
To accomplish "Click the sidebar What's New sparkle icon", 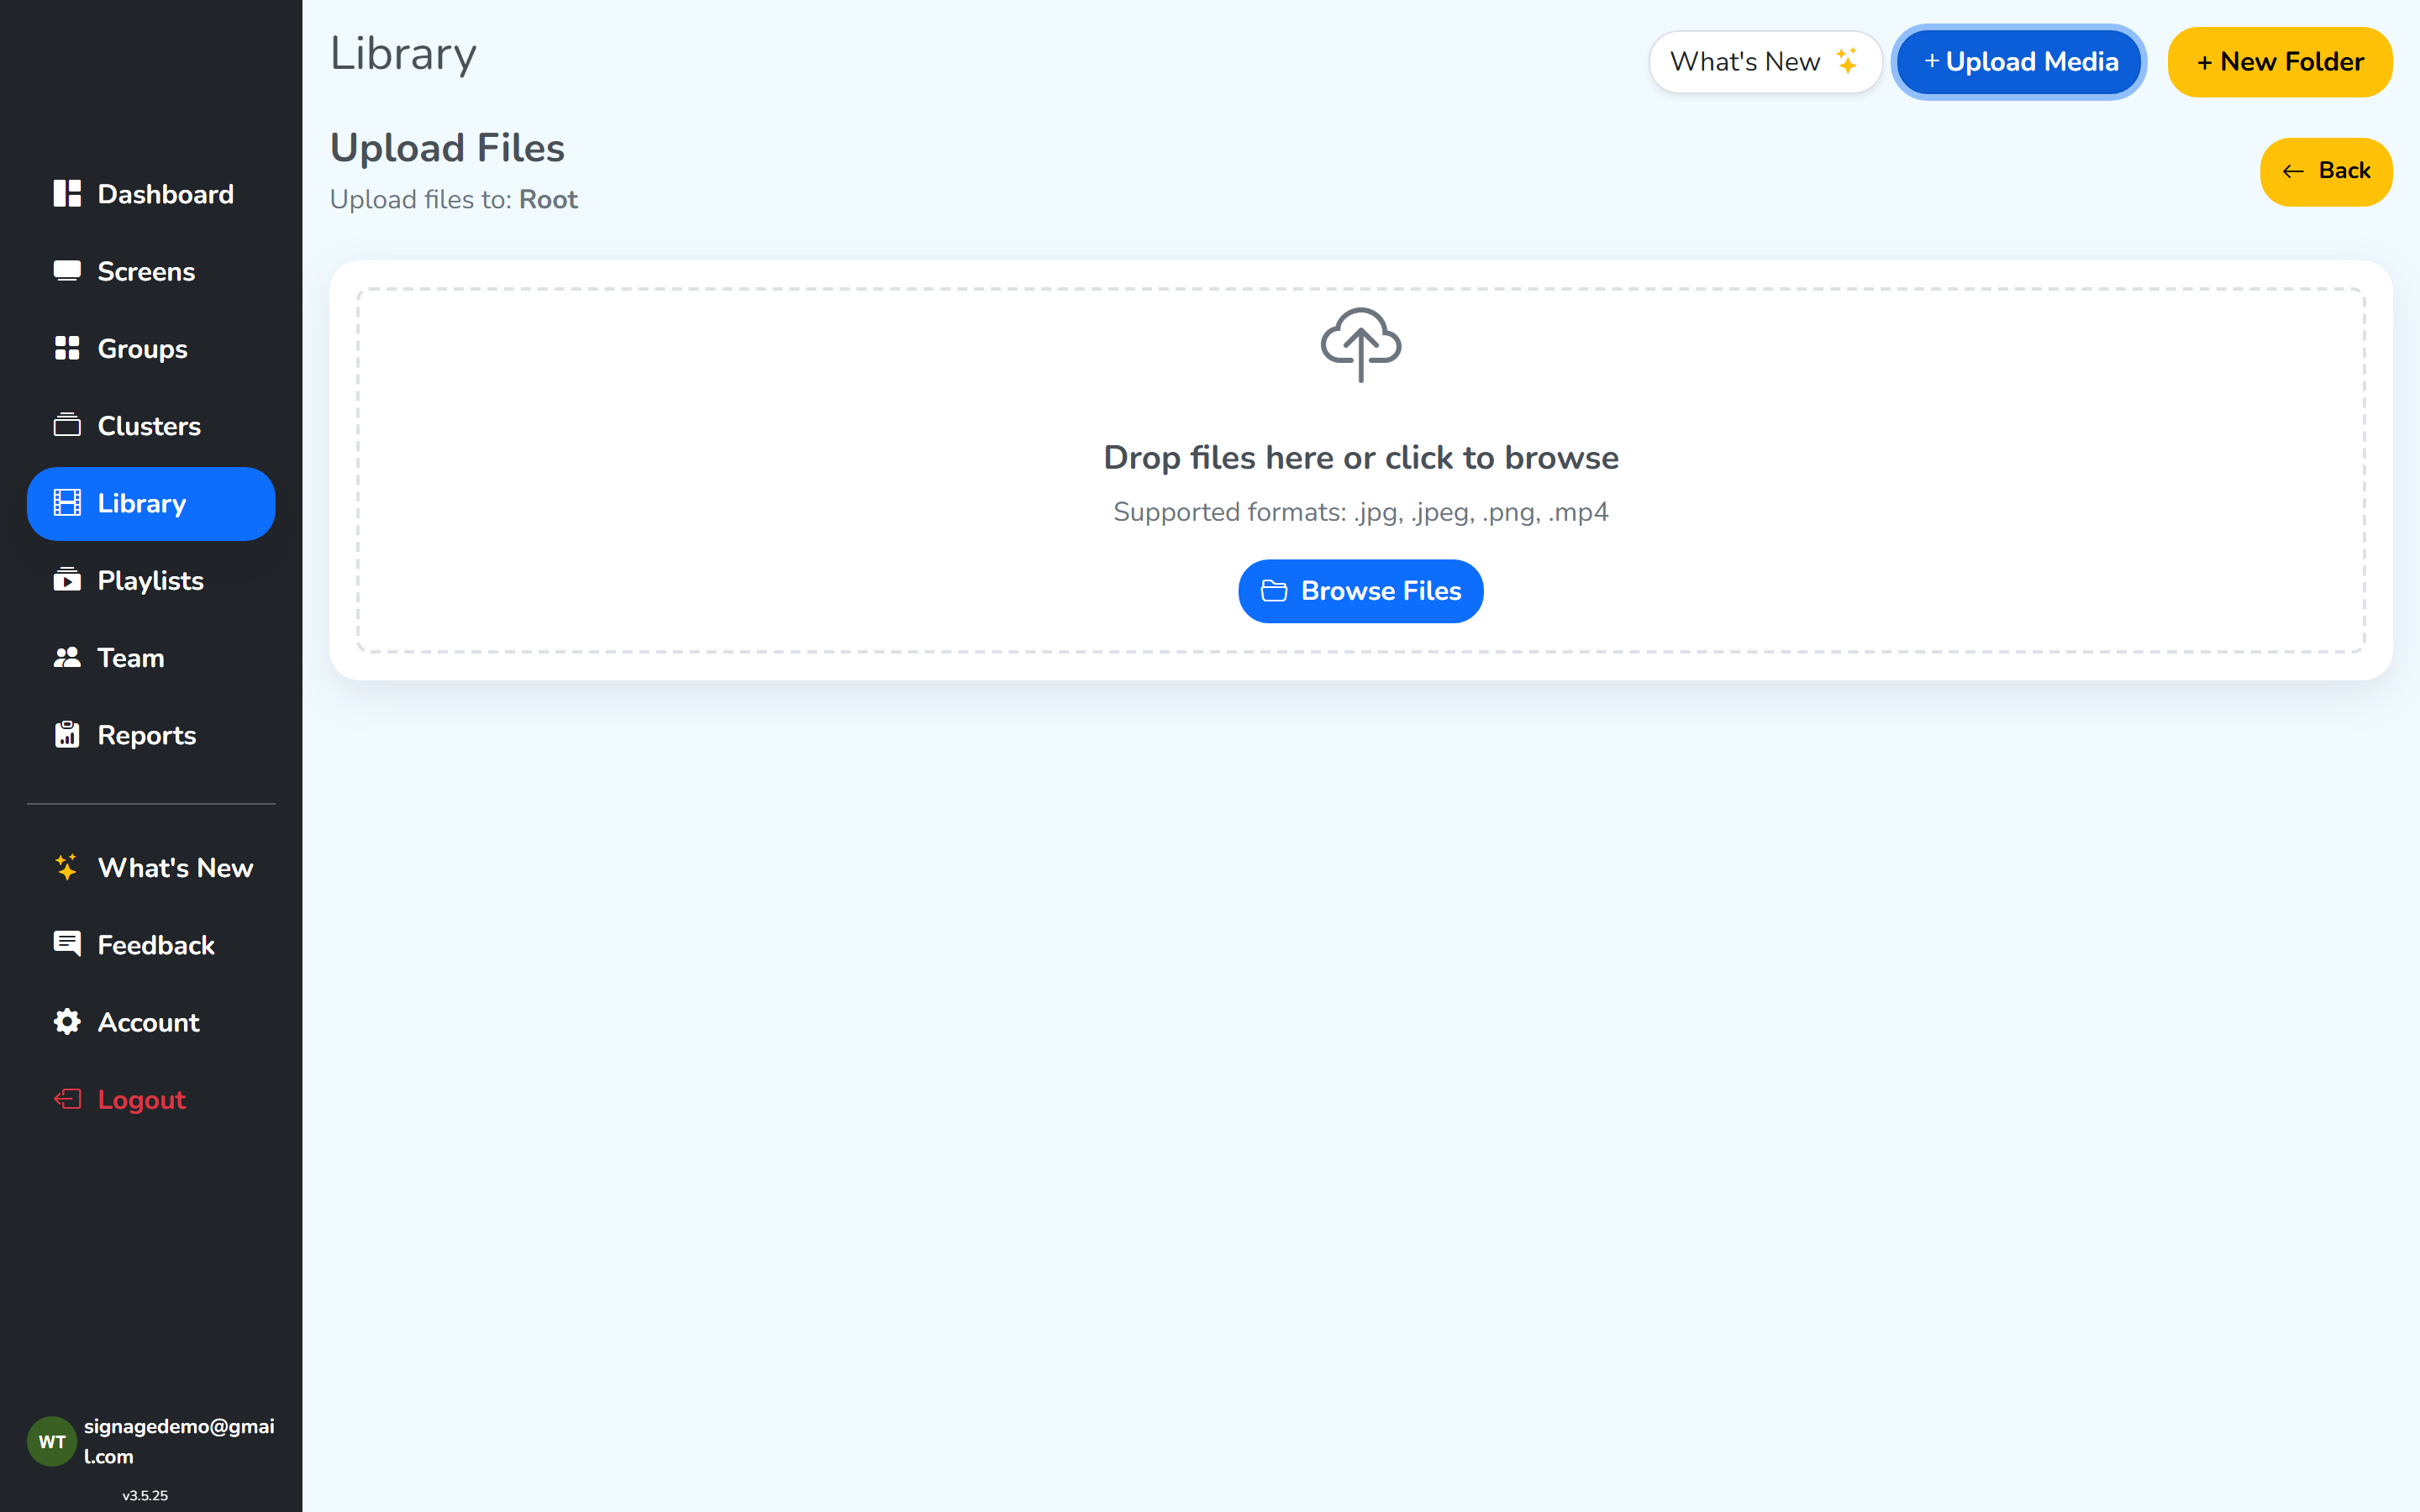I will 67,867.
